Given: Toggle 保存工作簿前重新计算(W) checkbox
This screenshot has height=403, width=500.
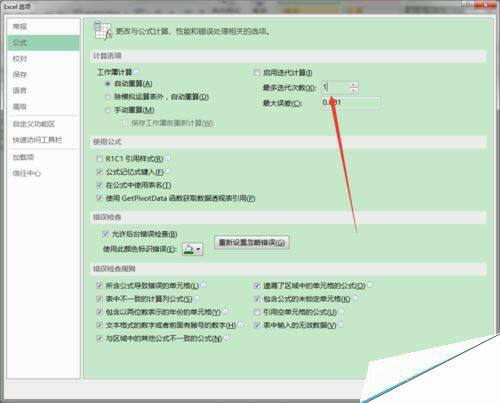Looking at the screenshot, I should 125,123.
